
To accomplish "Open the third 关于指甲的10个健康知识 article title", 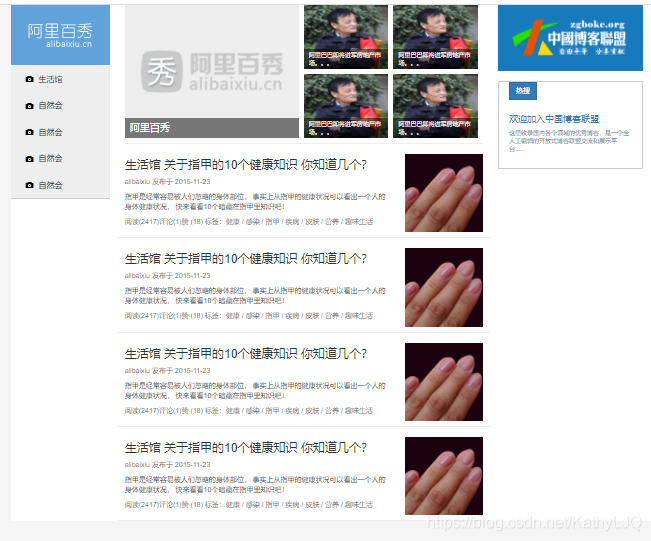I will click(246, 354).
